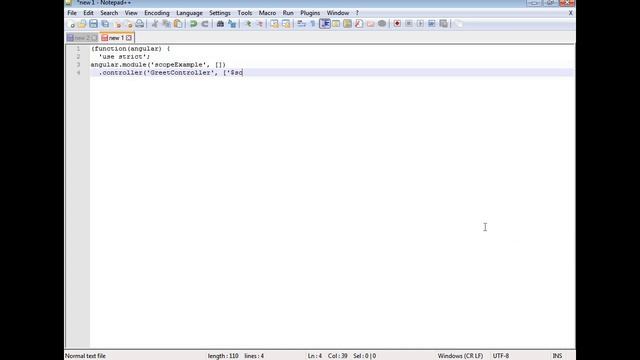
Task: Click the X at menu bar's right end
Action: [x=571, y=13]
